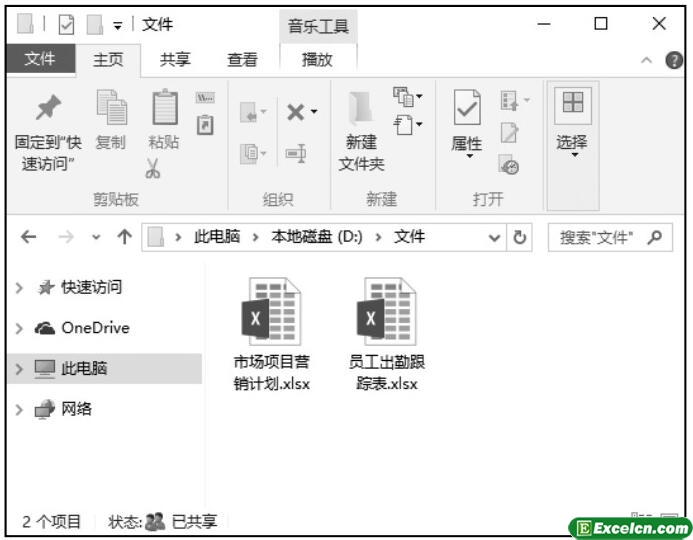Go up one folder level
This screenshot has width=693, height=540.
[x=125, y=237]
